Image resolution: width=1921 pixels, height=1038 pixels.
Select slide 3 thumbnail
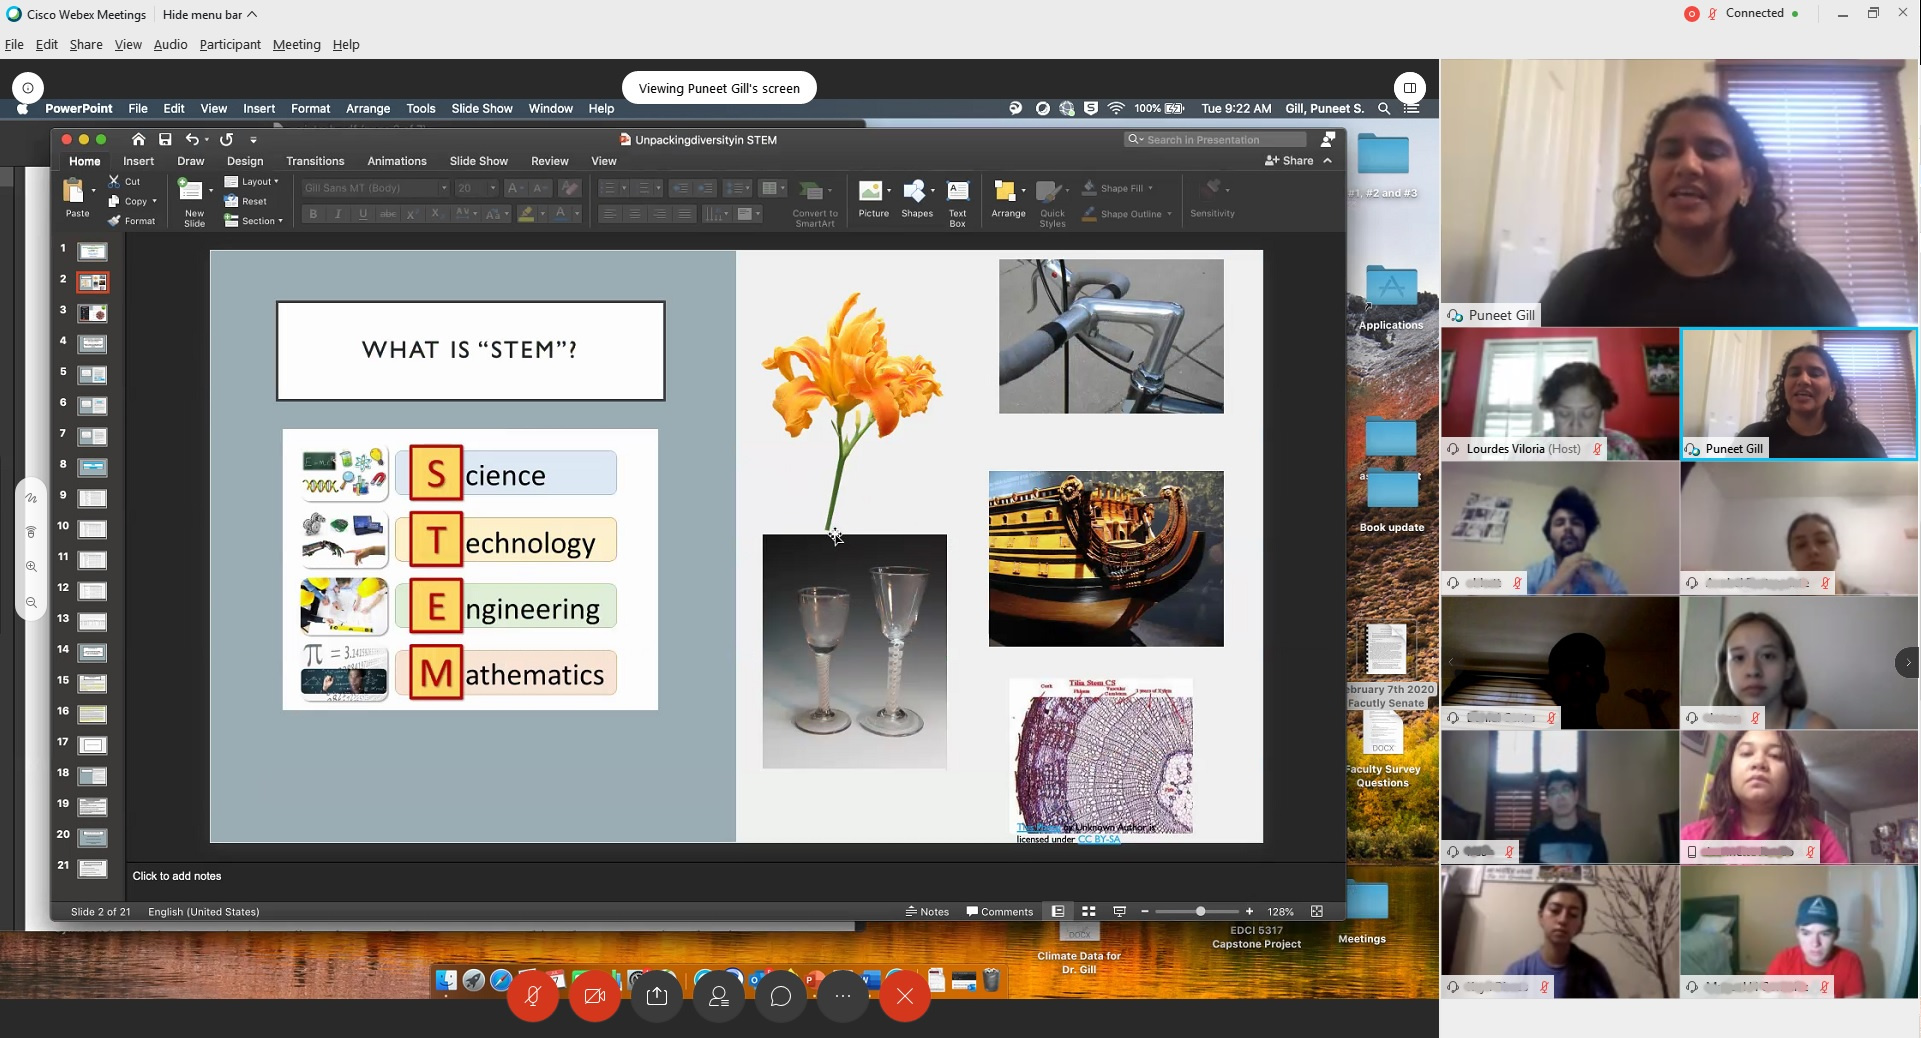[93, 313]
